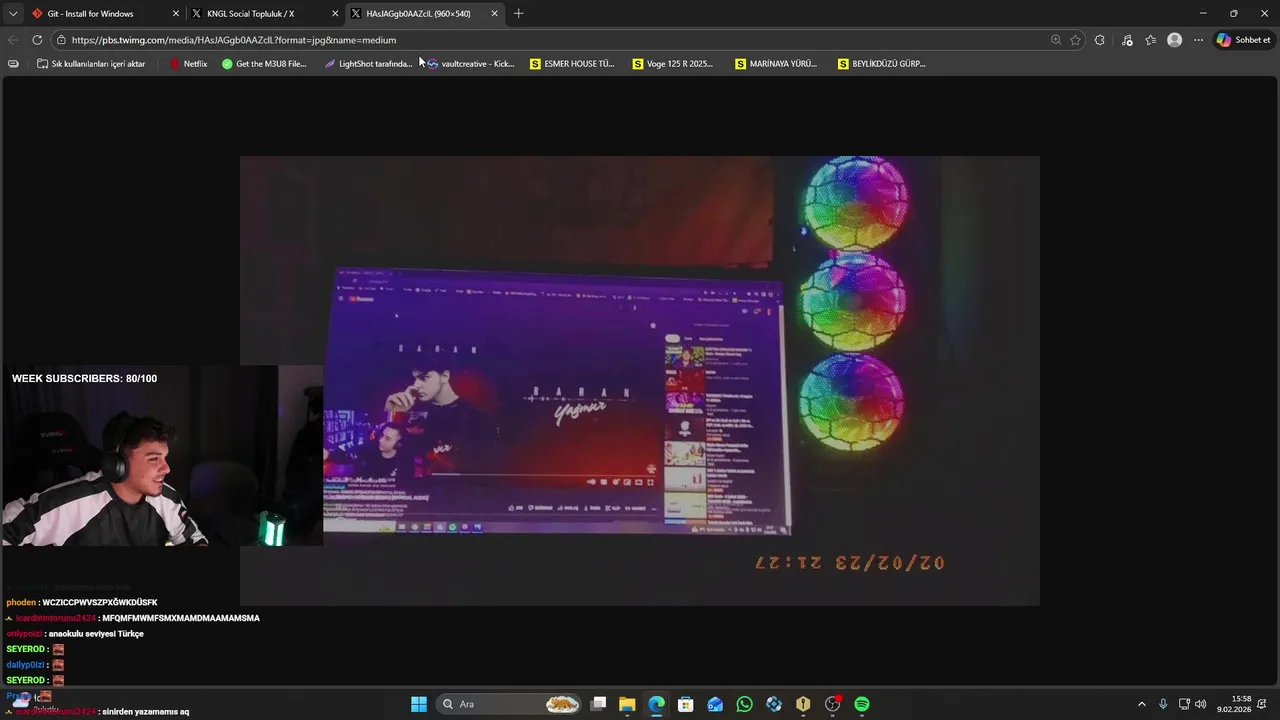Click chat message 'anaokulu seviyesi Türkçe'
1280x720 pixels.
click(x=96, y=634)
